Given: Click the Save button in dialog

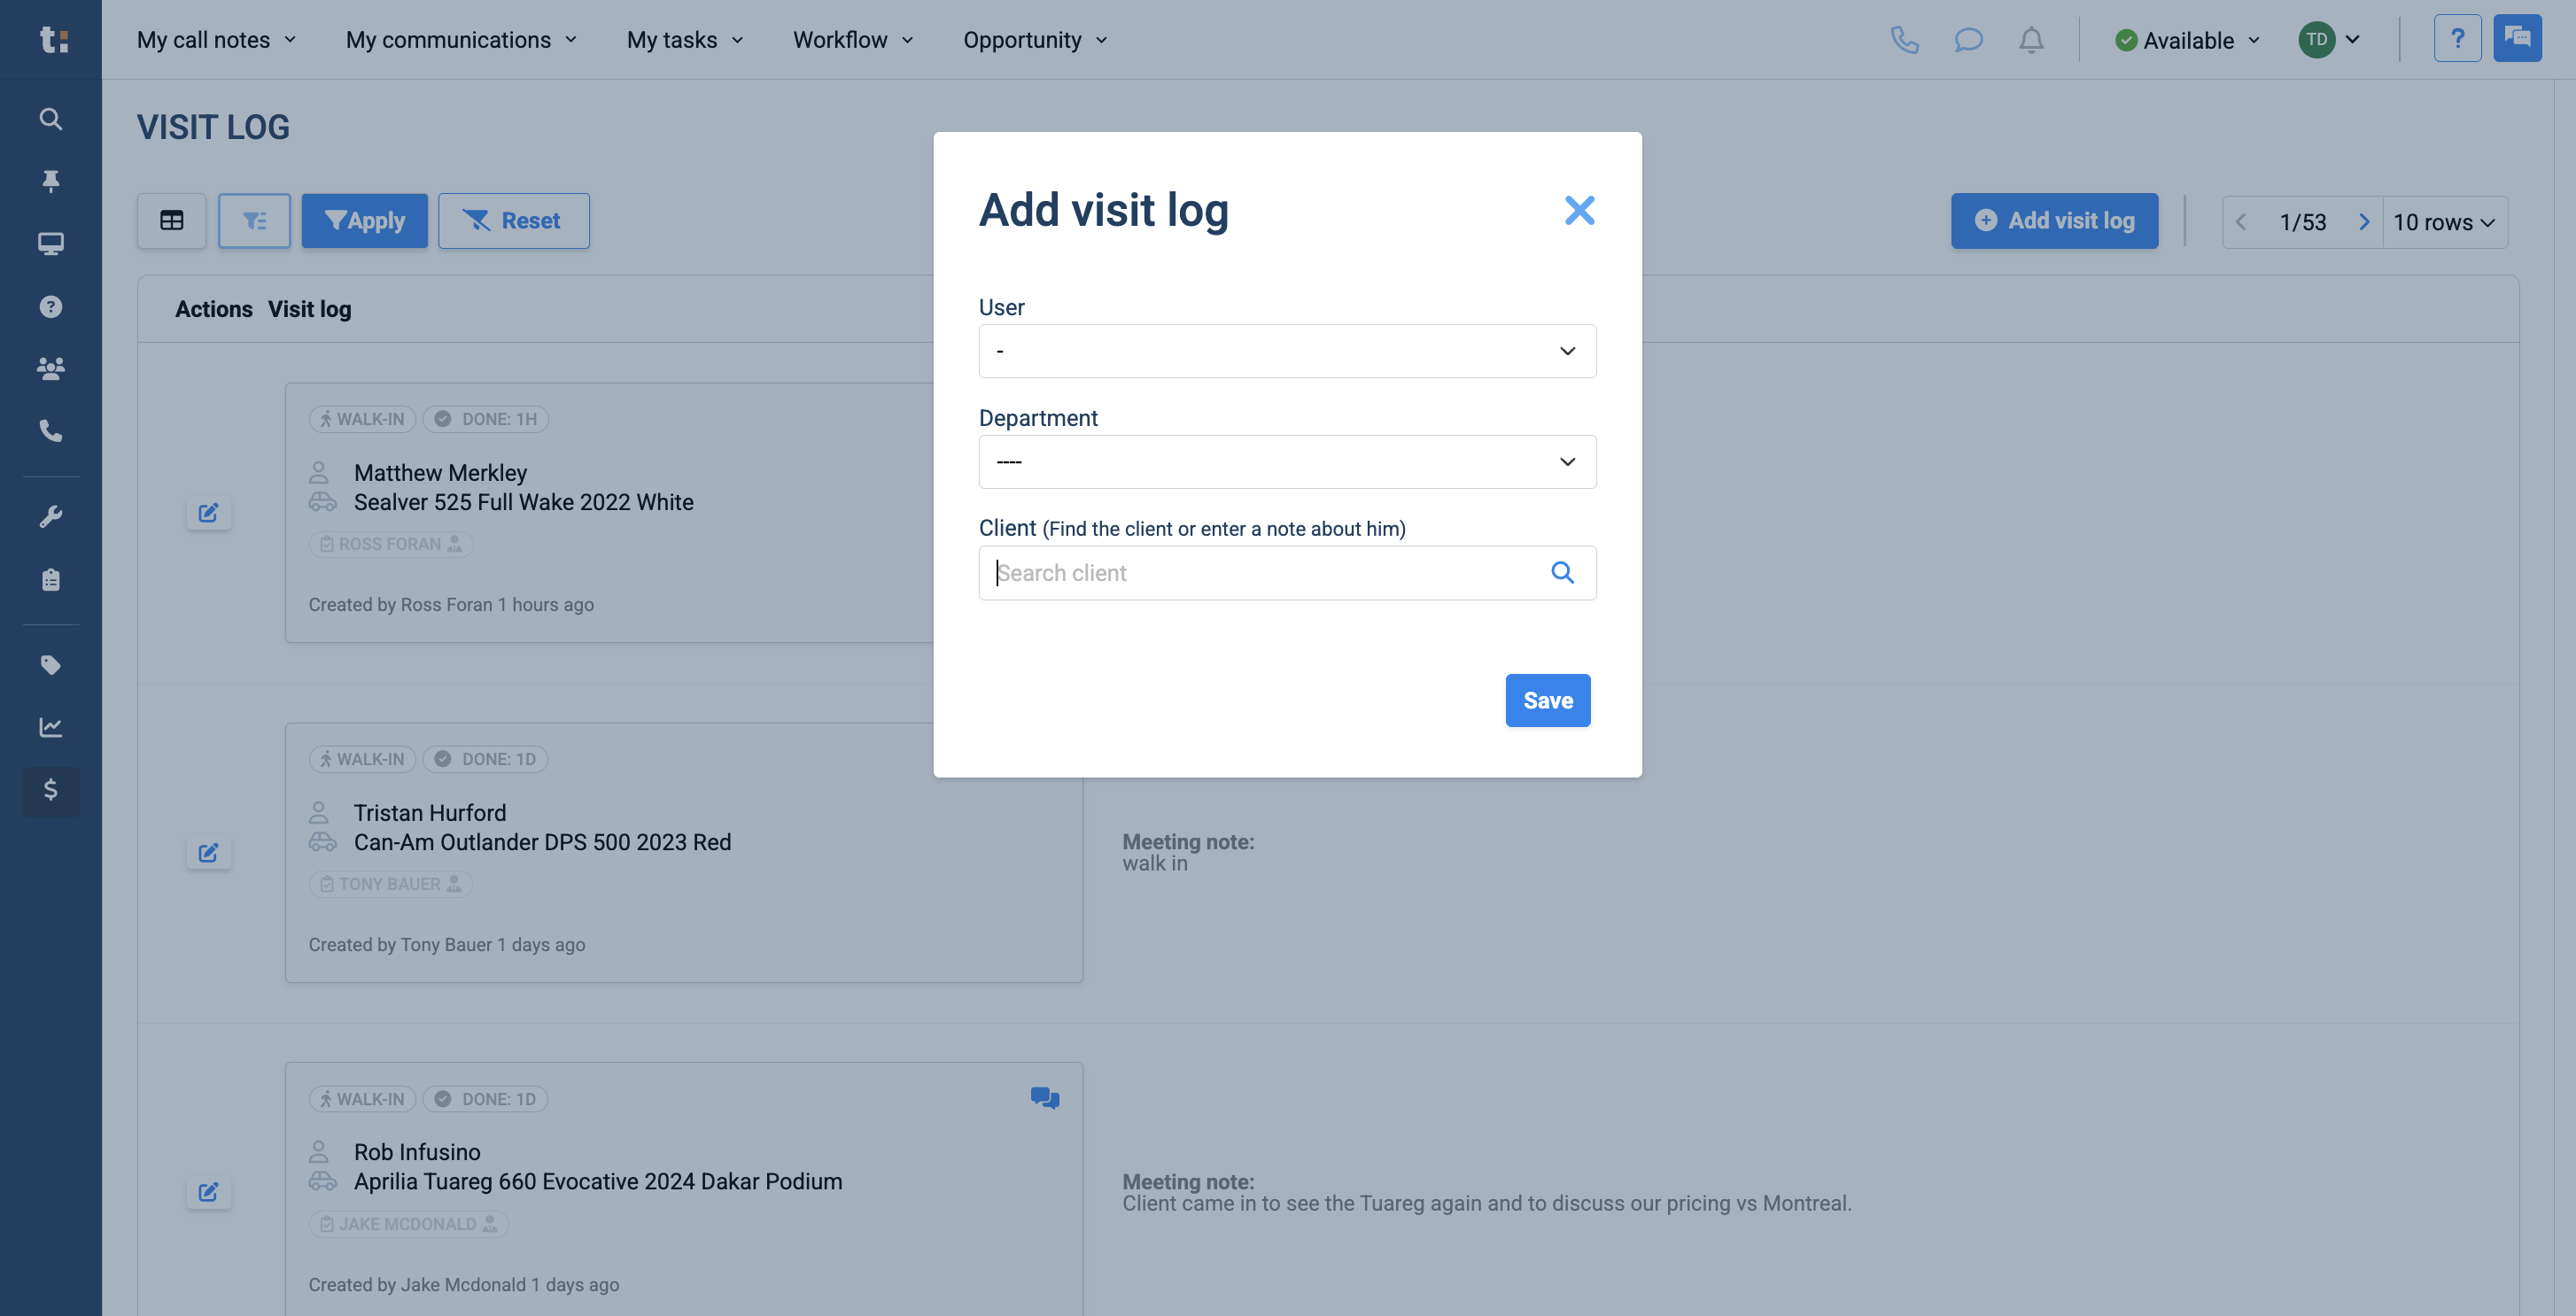Looking at the screenshot, I should click(x=1547, y=700).
